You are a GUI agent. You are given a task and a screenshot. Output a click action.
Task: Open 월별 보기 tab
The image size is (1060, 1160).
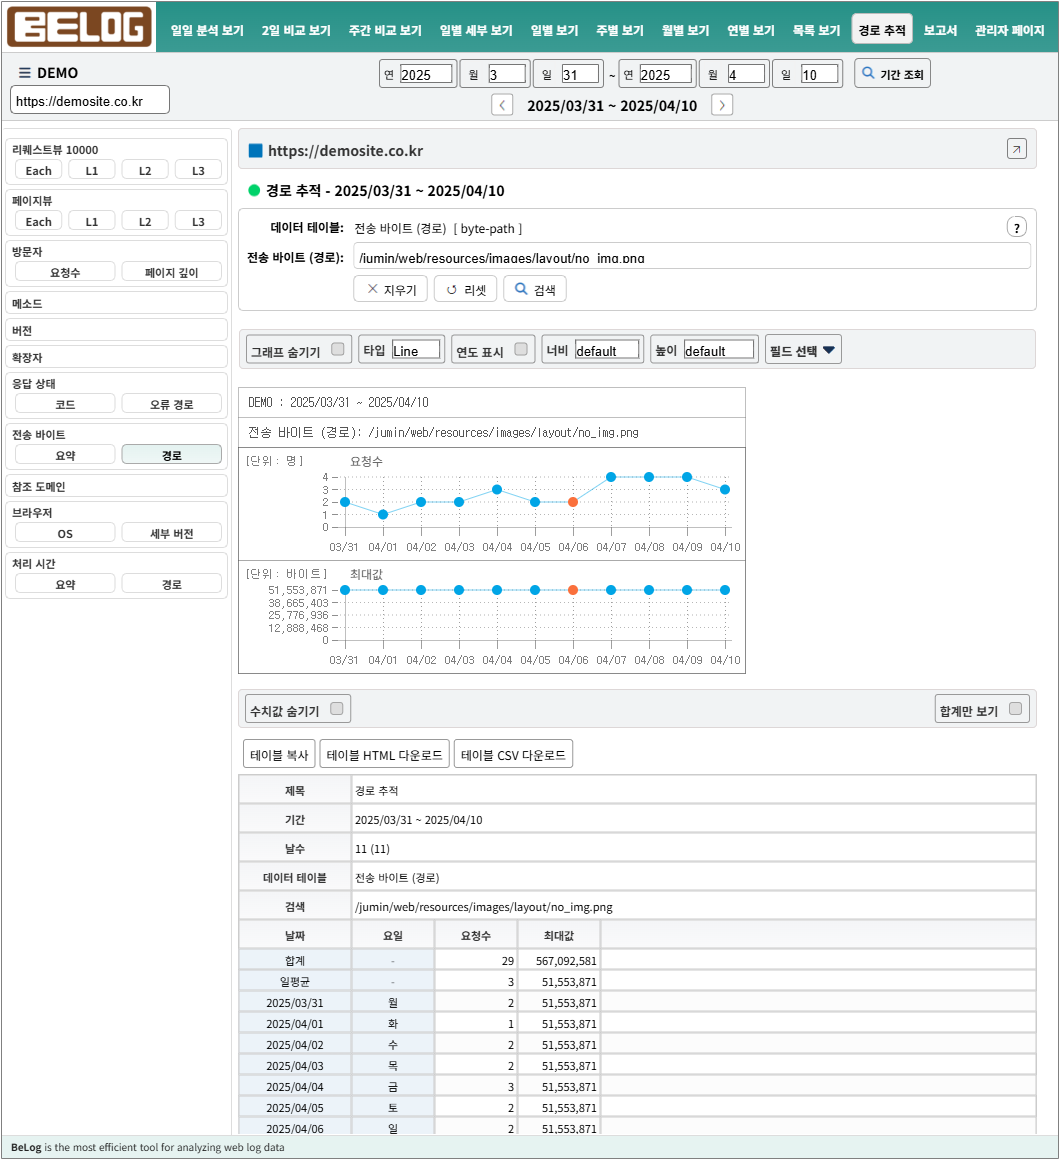(686, 30)
